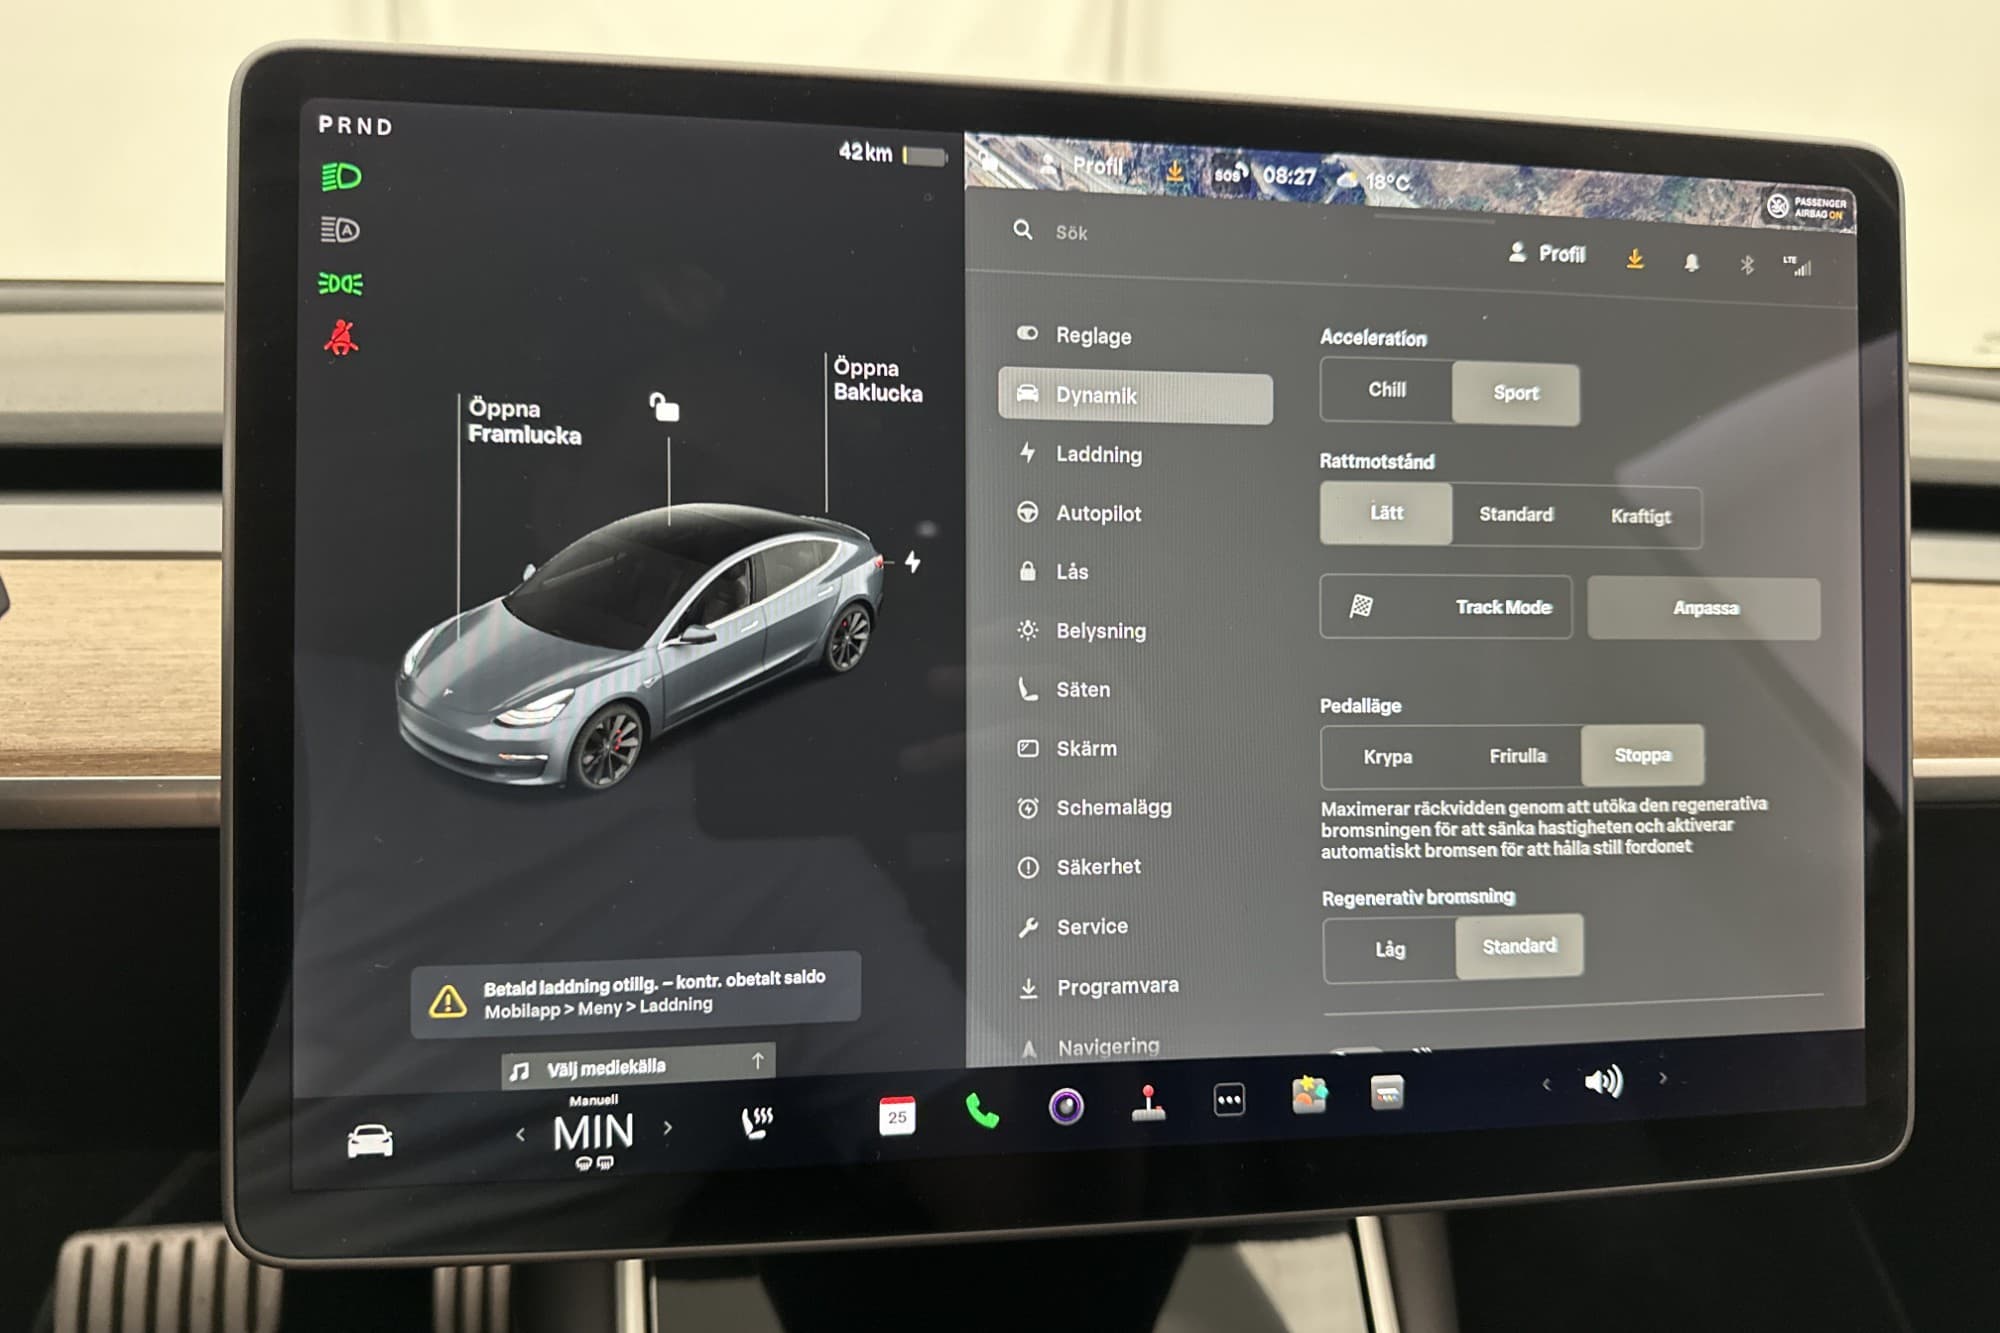Tap the seat heater icon
This screenshot has height=1333, width=2000.
756,1123
